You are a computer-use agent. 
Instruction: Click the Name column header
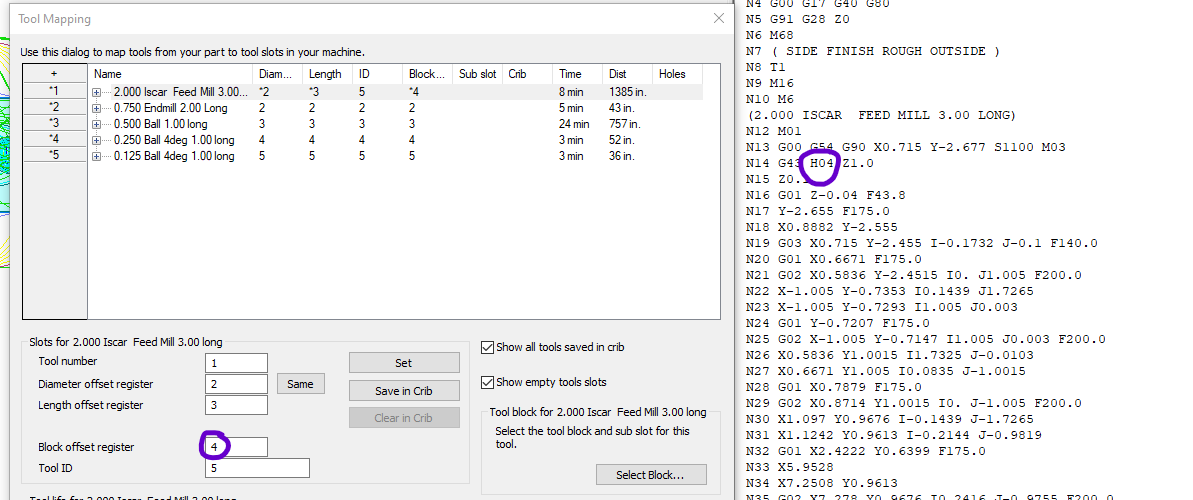(x=171, y=74)
